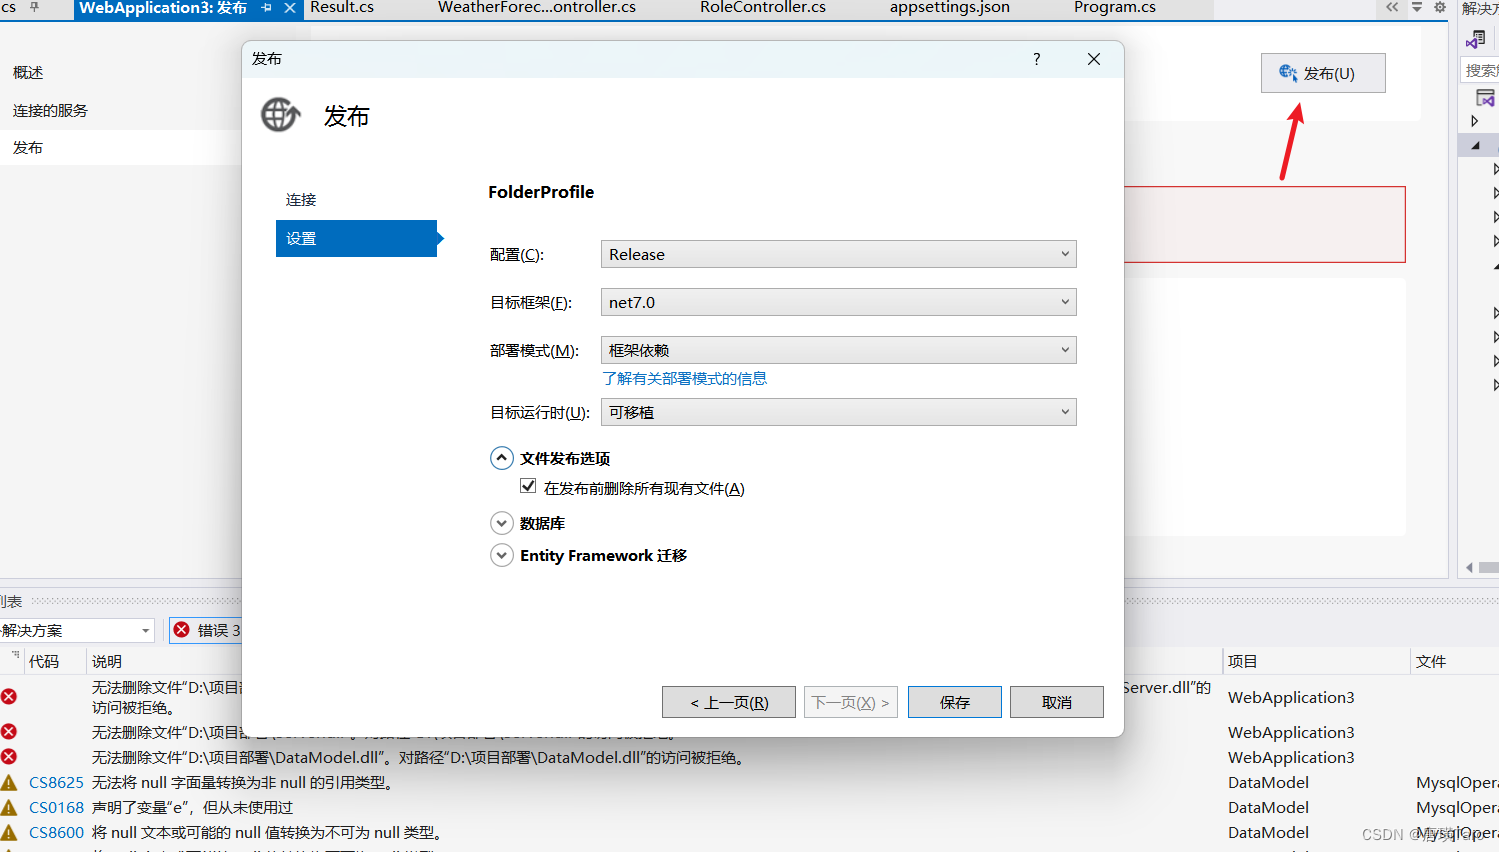Screen dimensions: 1499x852
Task: Open the gear settings icon in the tab bar
Action: click(x=1440, y=7)
